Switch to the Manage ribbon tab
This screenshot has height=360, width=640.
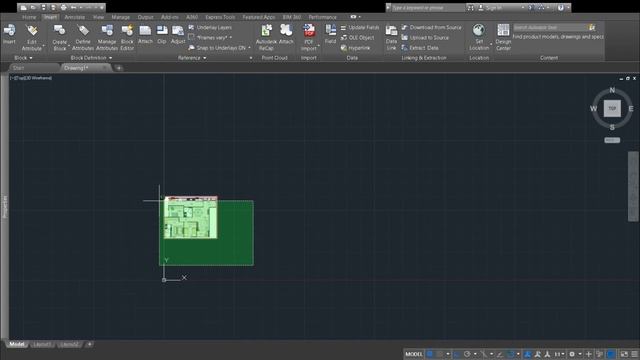pos(120,17)
